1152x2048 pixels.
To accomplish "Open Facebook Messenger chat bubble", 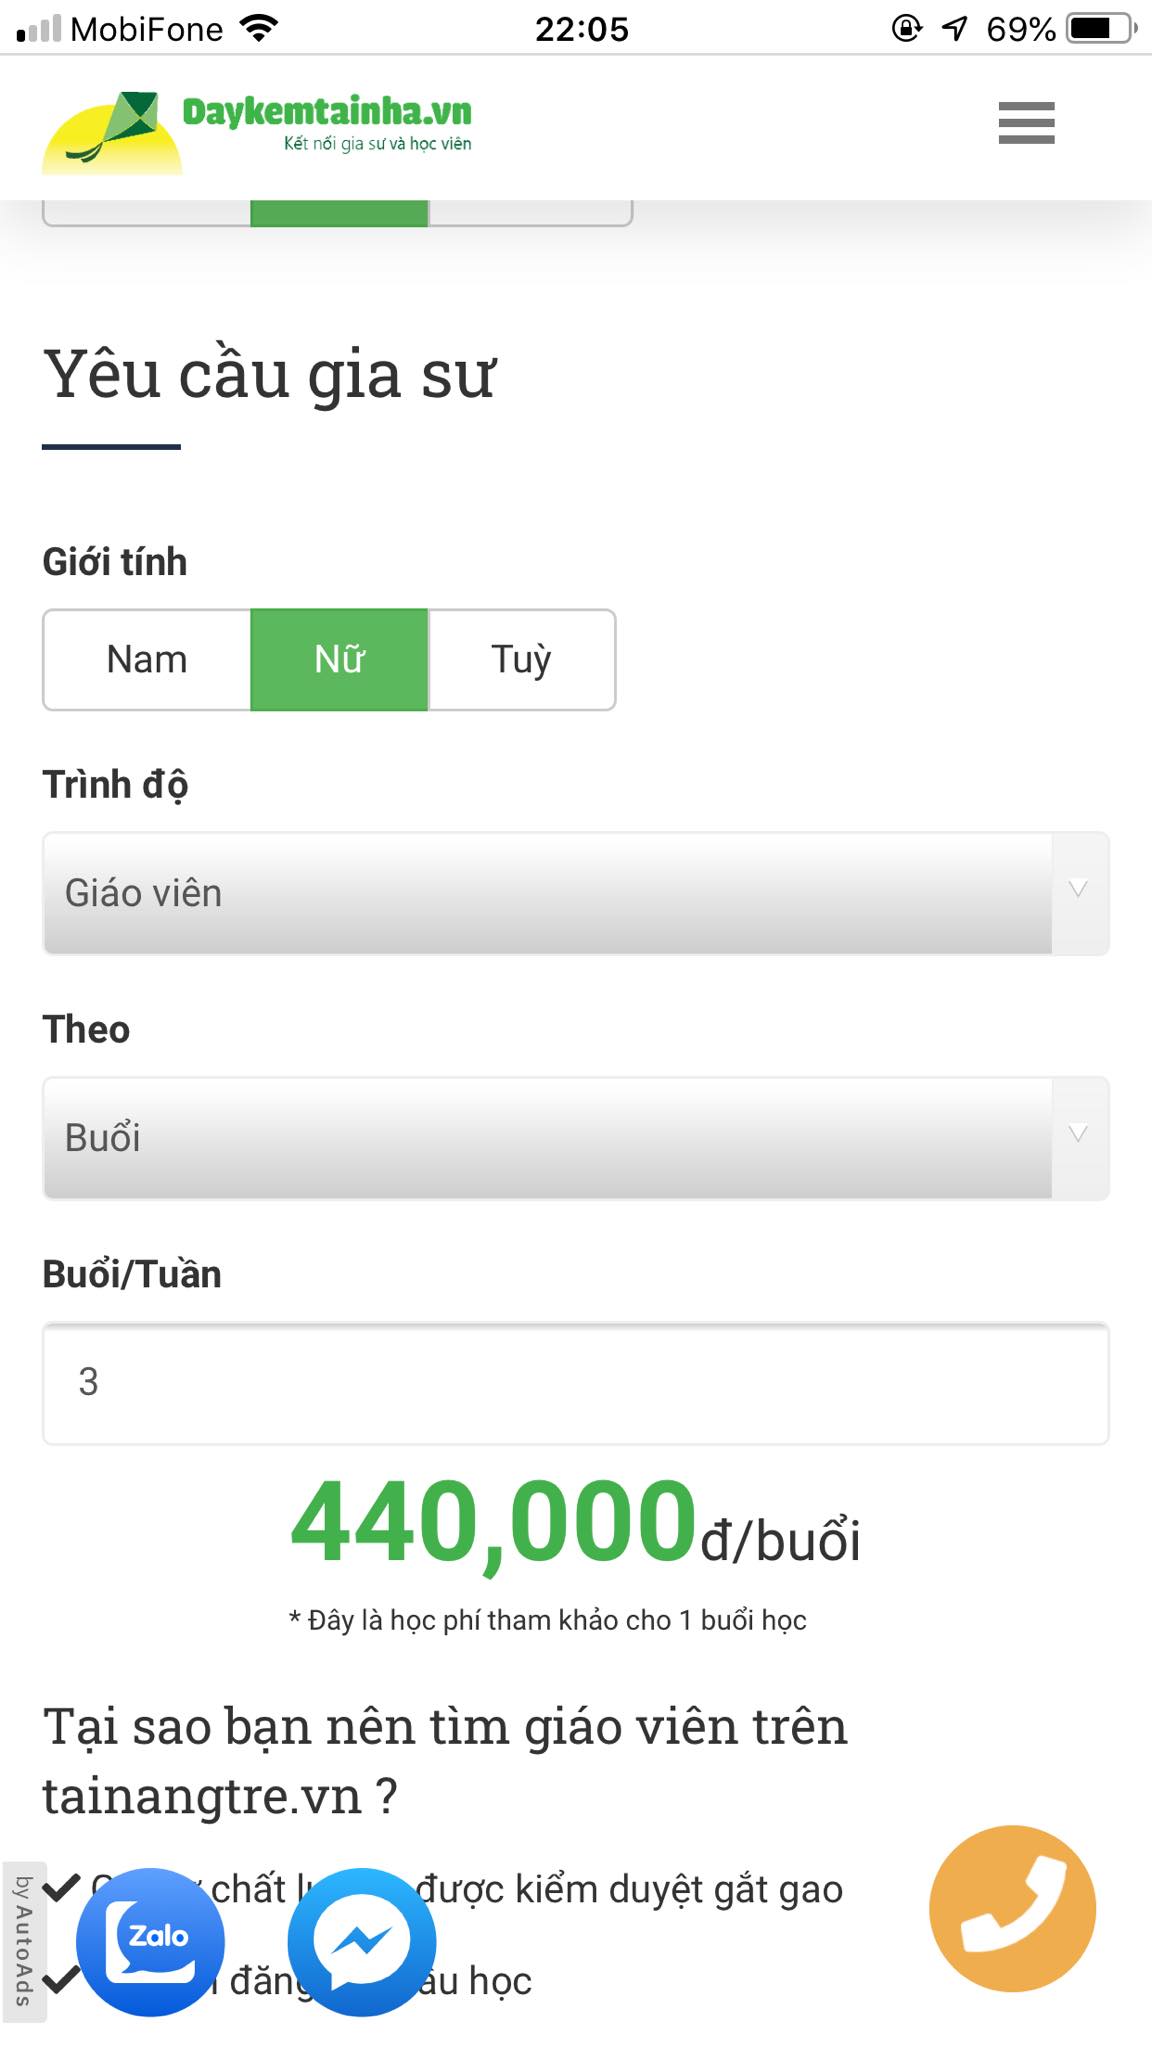I will [x=360, y=1940].
